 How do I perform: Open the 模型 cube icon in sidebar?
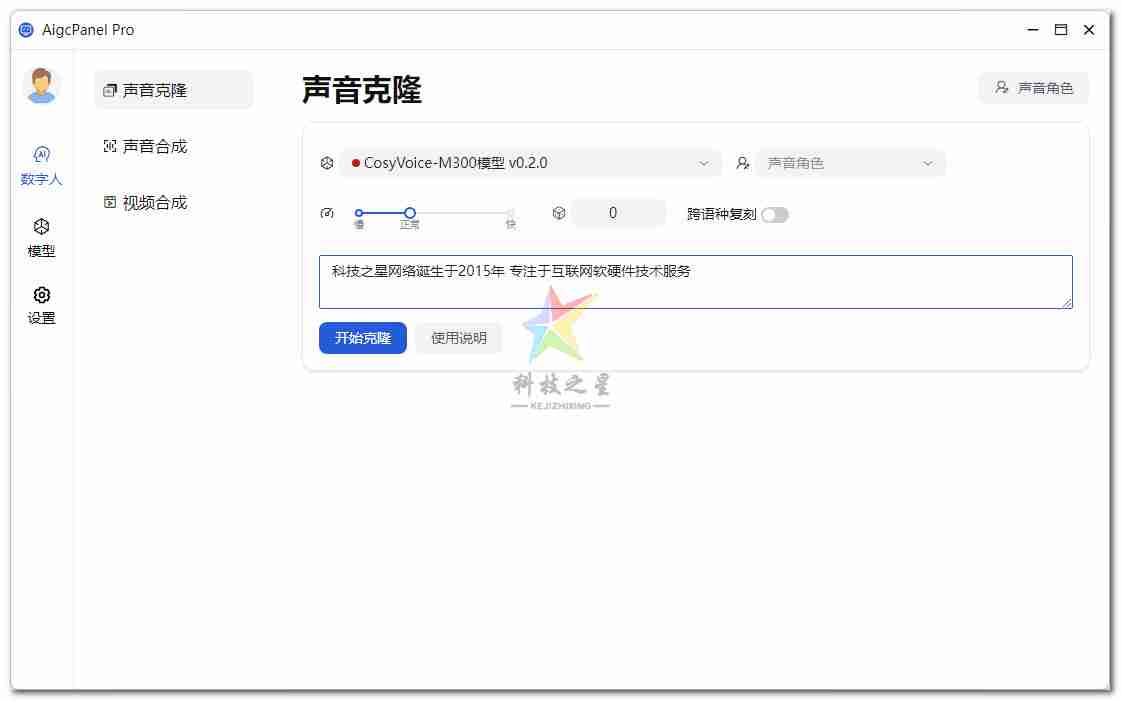pos(41,228)
